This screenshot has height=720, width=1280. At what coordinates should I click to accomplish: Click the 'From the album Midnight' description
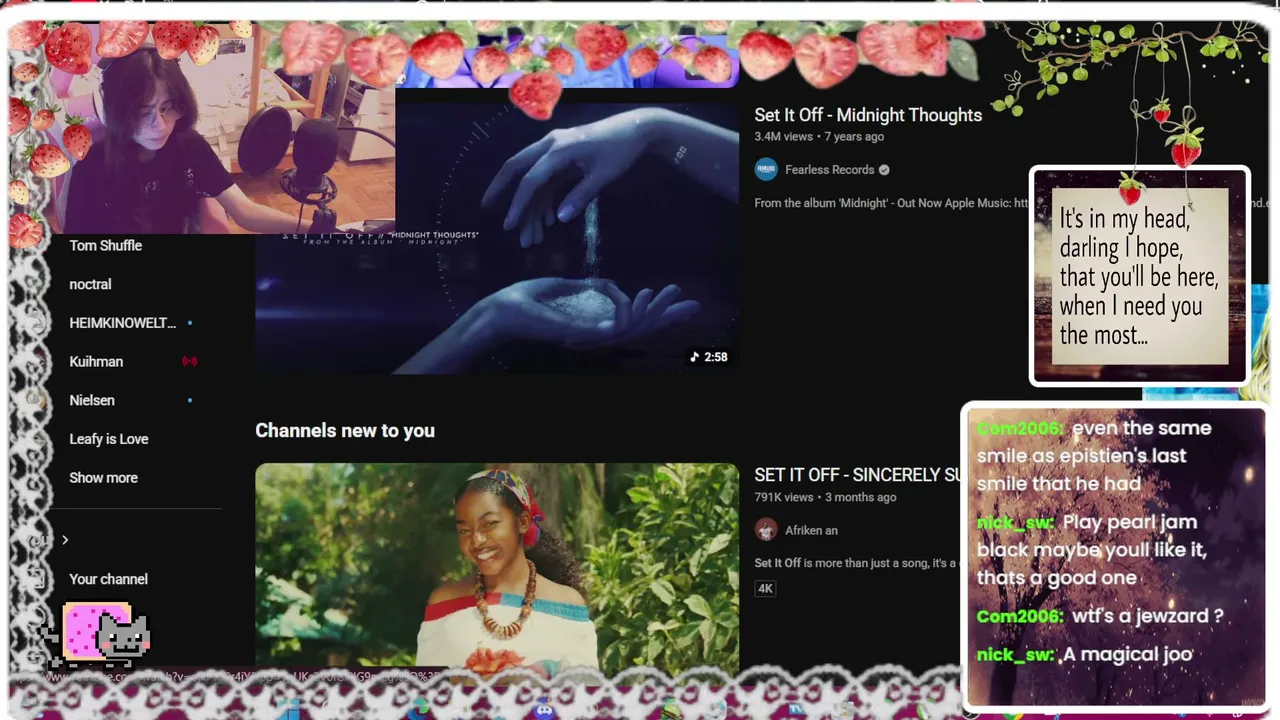[x=891, y=203]
